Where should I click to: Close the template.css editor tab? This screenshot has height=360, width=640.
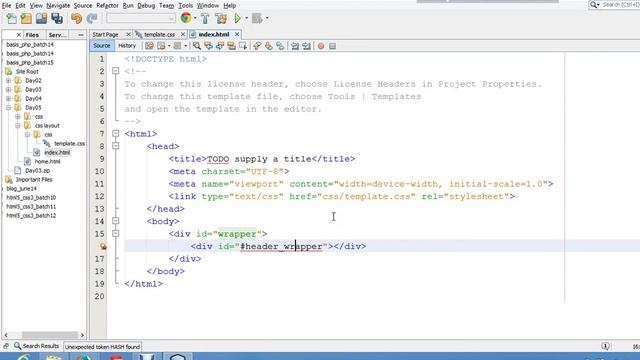coord(183,35)
